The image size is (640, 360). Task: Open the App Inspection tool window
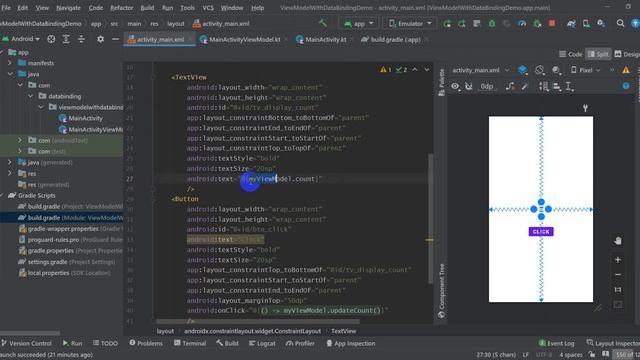(350, 344)
